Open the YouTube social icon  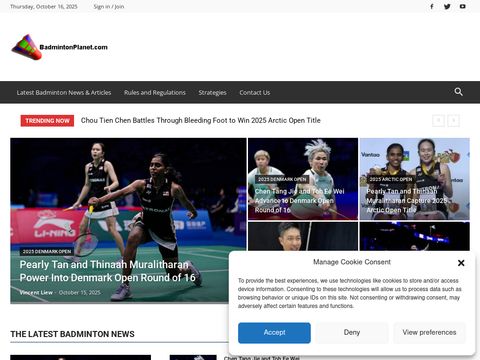[x=463, y=6]
